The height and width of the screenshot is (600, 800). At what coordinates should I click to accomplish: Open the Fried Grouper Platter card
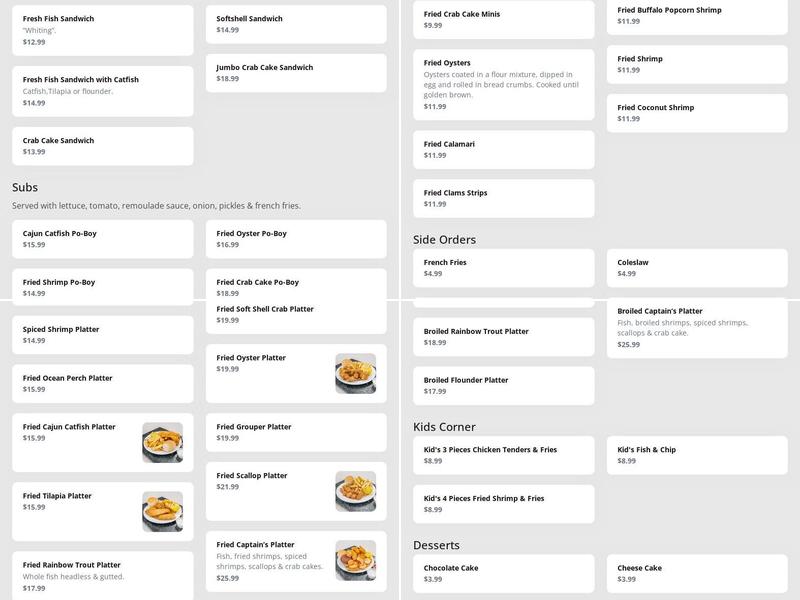(x=296, y=432)
